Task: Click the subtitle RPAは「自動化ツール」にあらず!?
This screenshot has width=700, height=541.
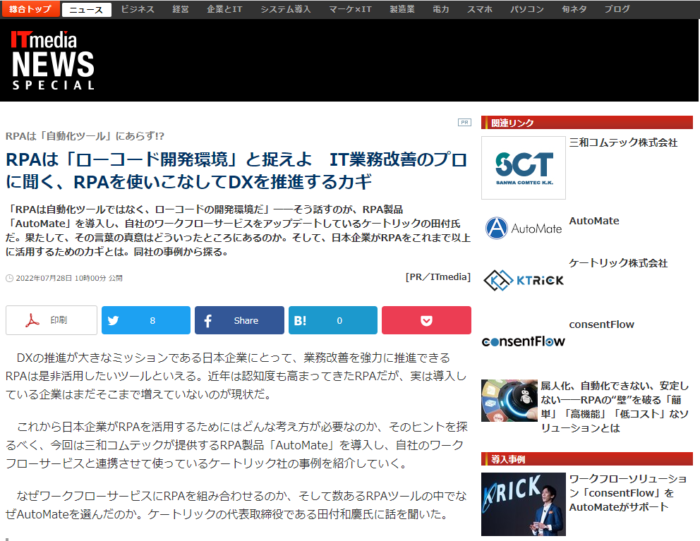Action: coord(85,136)
